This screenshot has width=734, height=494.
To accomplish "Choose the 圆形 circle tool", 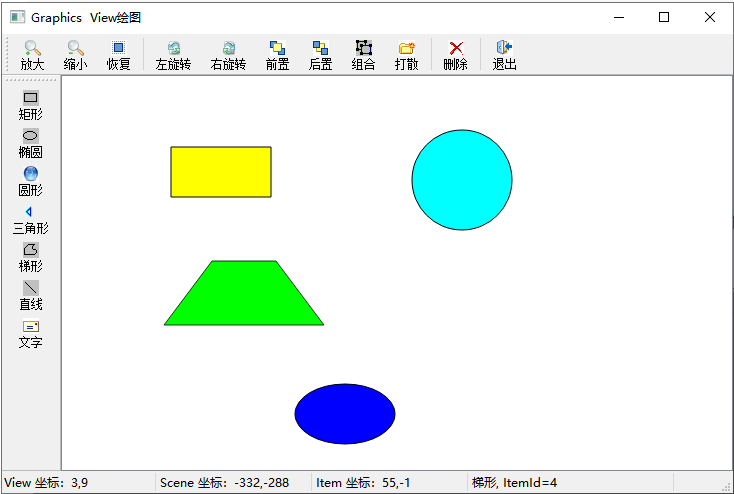I will point(30,181).
